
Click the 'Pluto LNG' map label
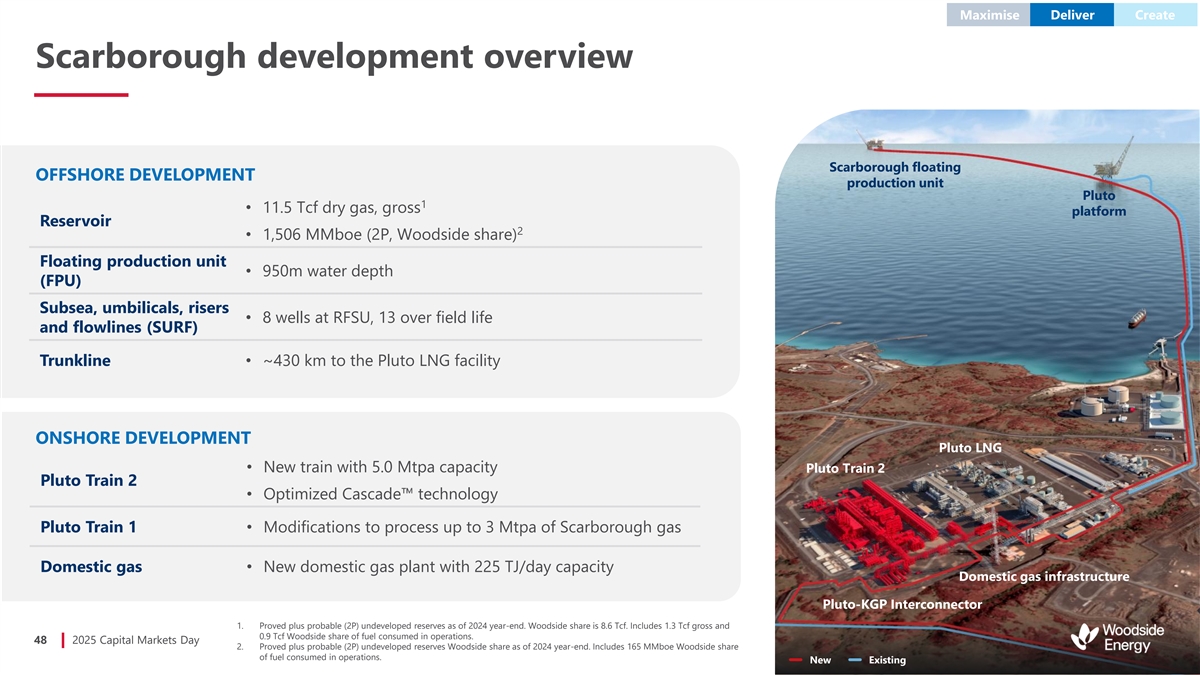[970, 447]
